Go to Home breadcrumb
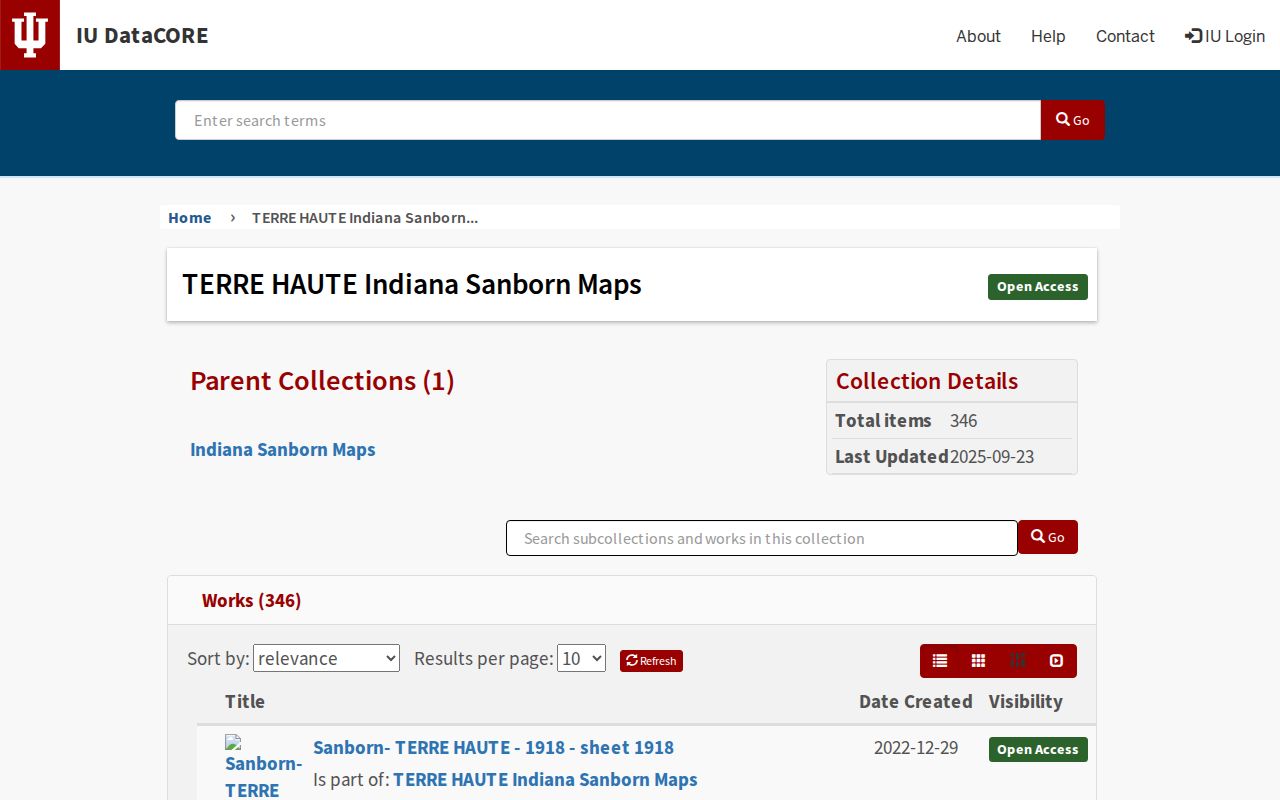The height and width of the screenshot is (800, 1280). click(190, 217)
